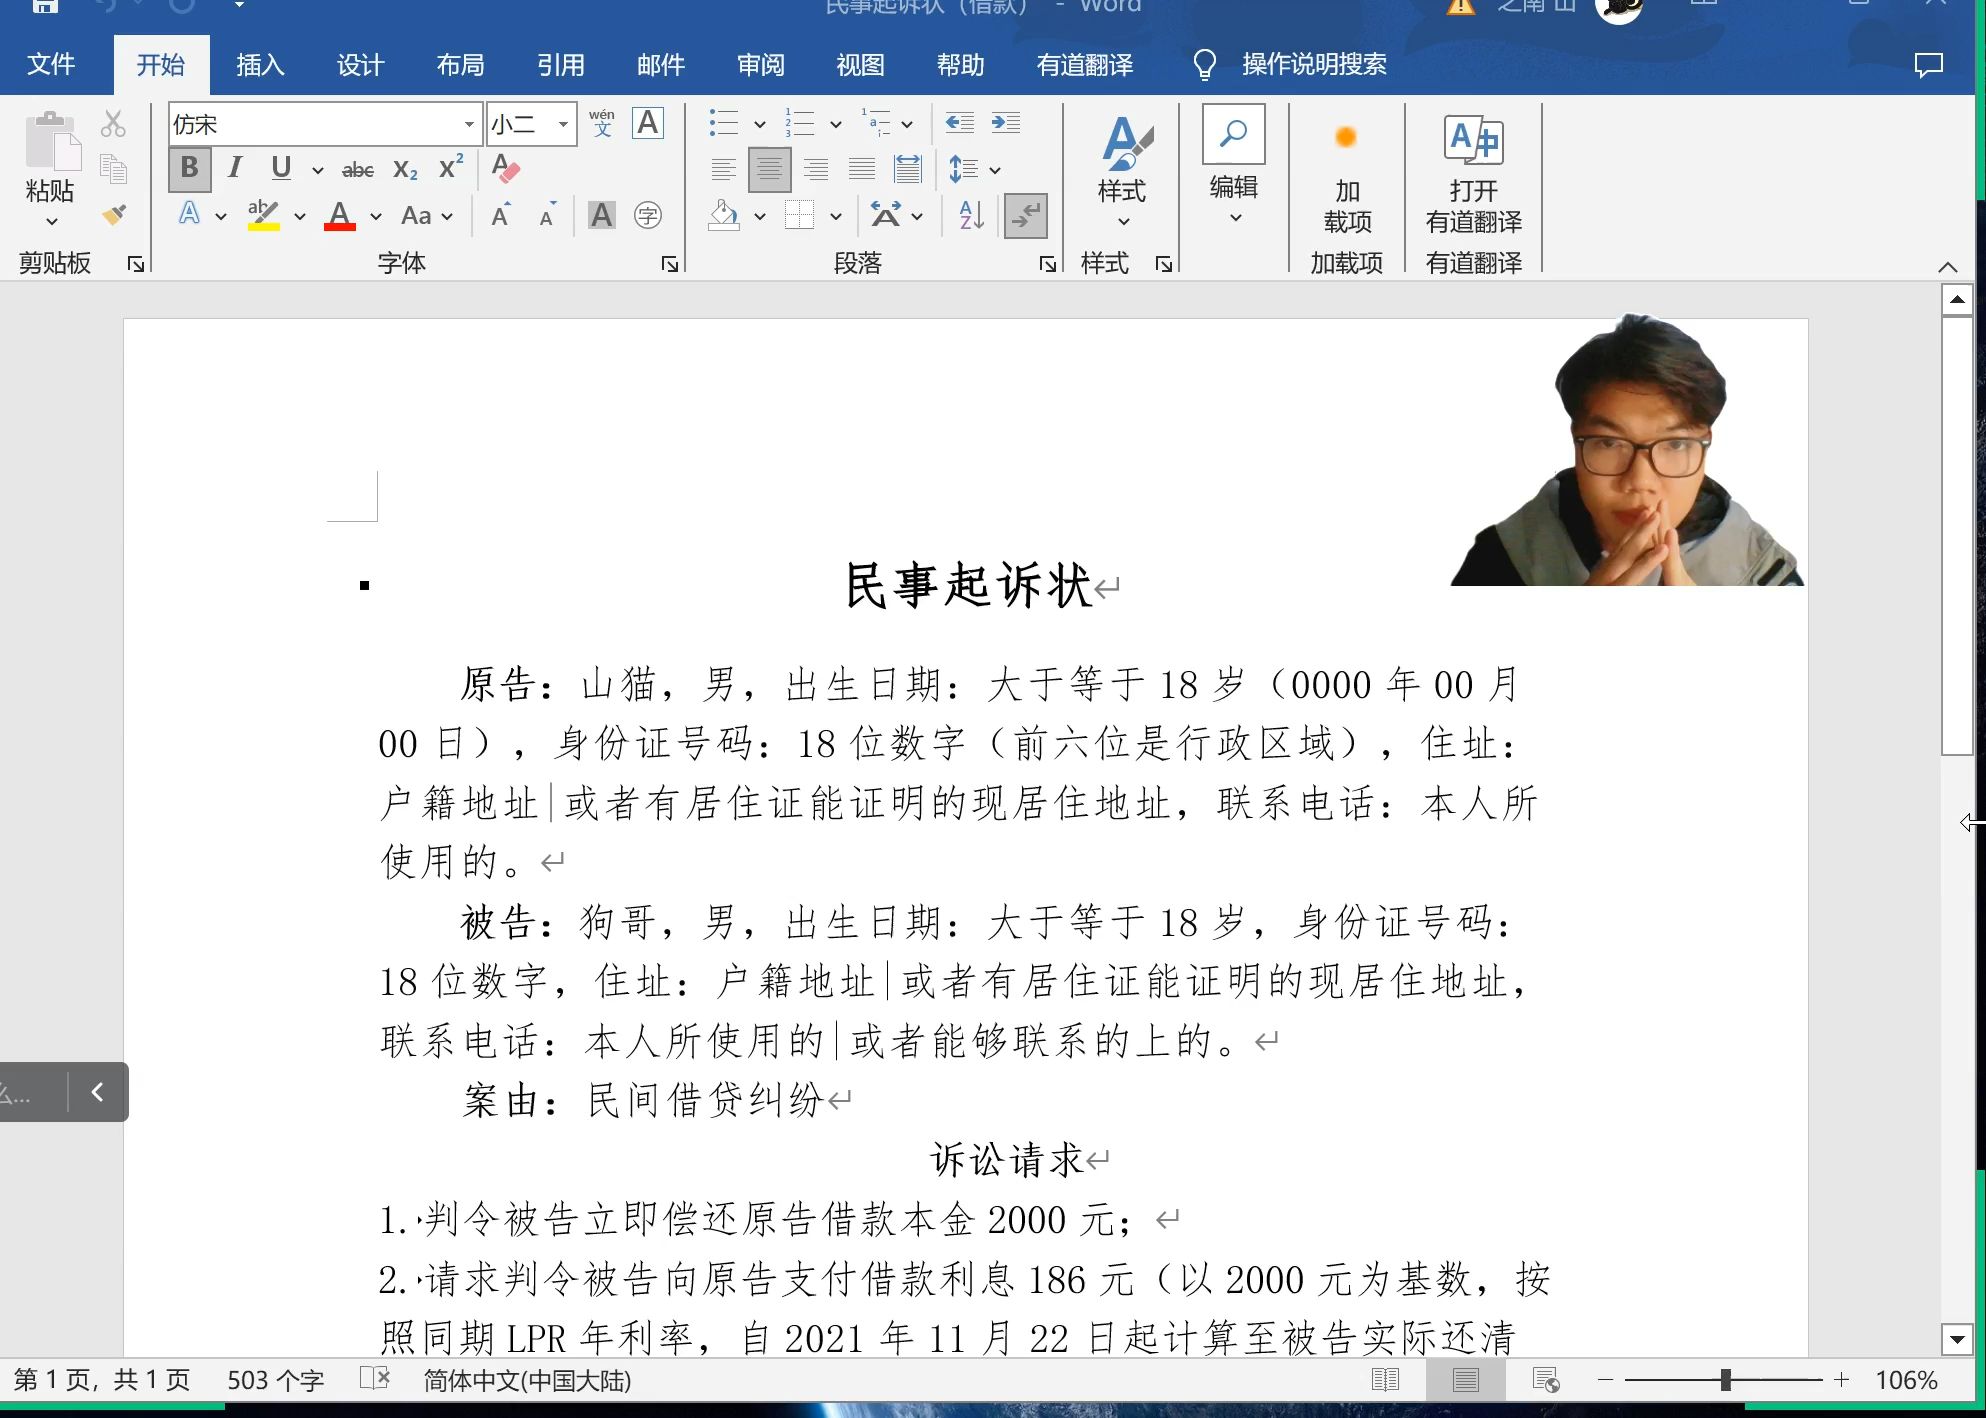Apply distributed alignment
Viewport: 1986px width, 1418px height.
point(908,169)
